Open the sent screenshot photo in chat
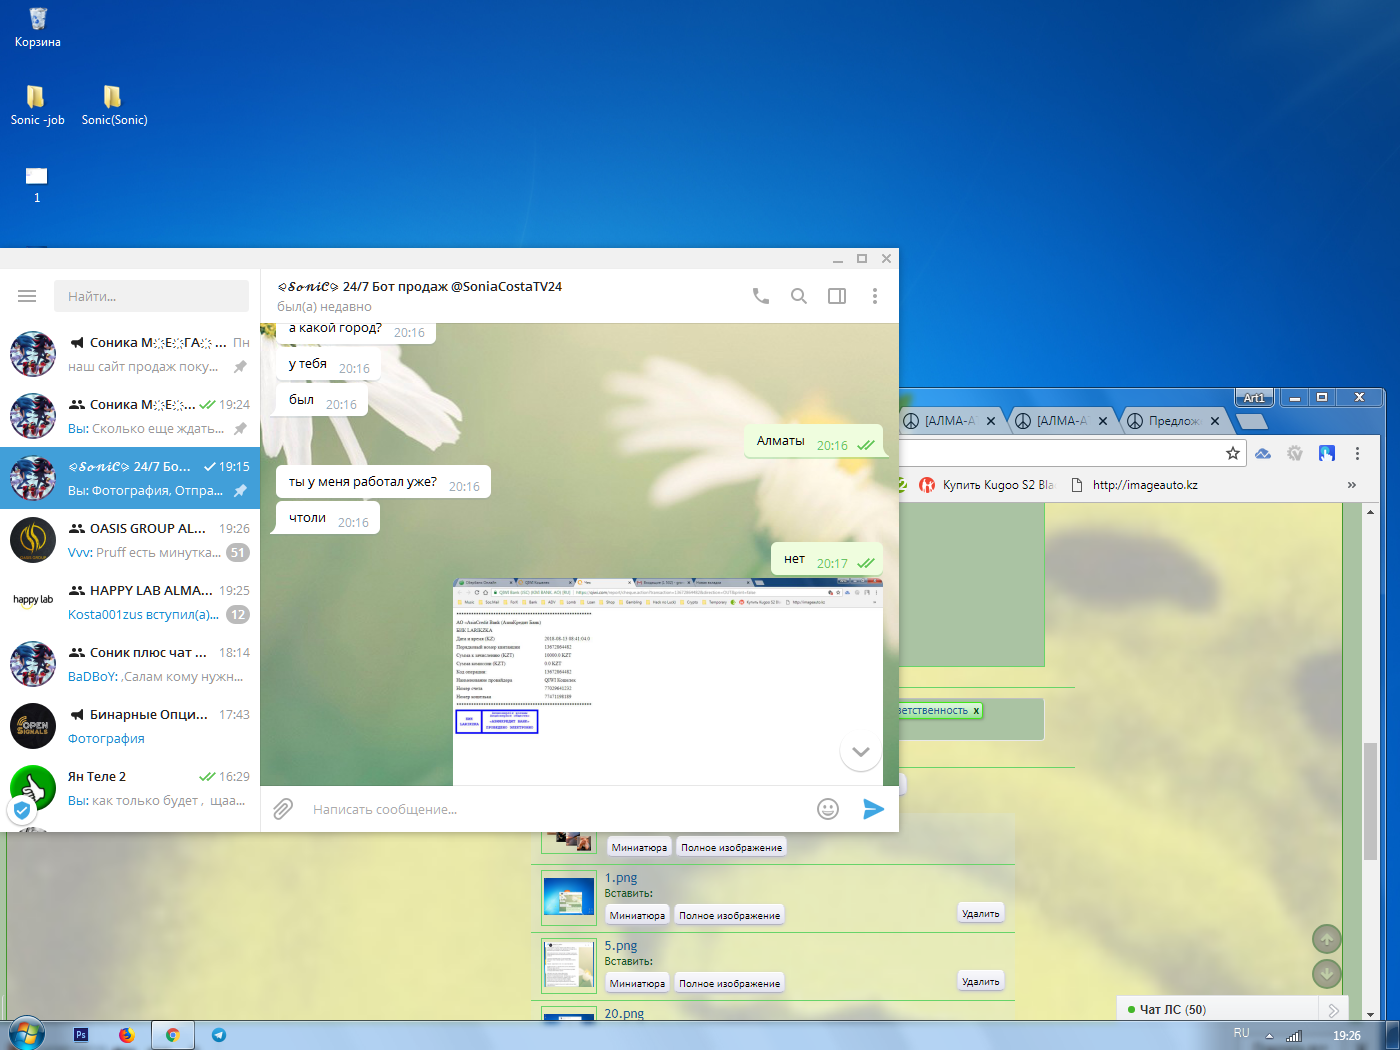Image resolution: width=1400 pixels, height=1050 pixels. point(668,682)
